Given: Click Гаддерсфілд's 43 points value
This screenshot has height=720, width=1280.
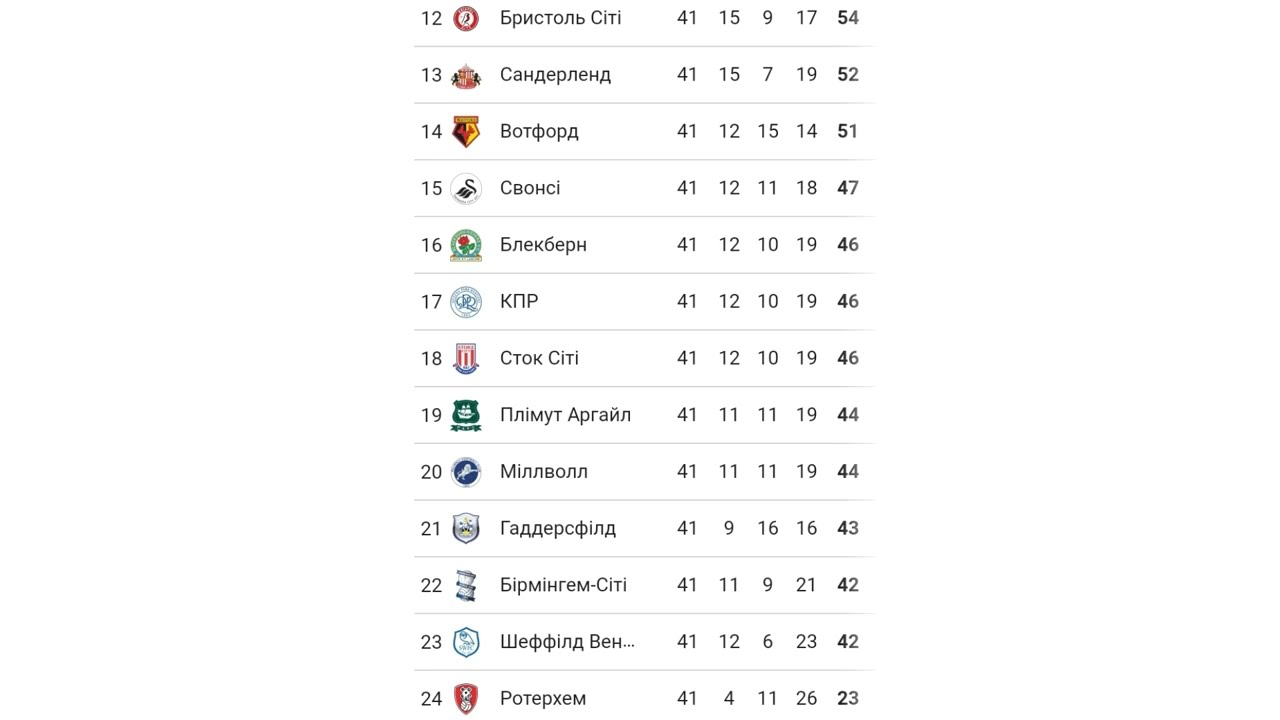Looking at the screenshot, I should pyautogui.click(x=847, y=528).
